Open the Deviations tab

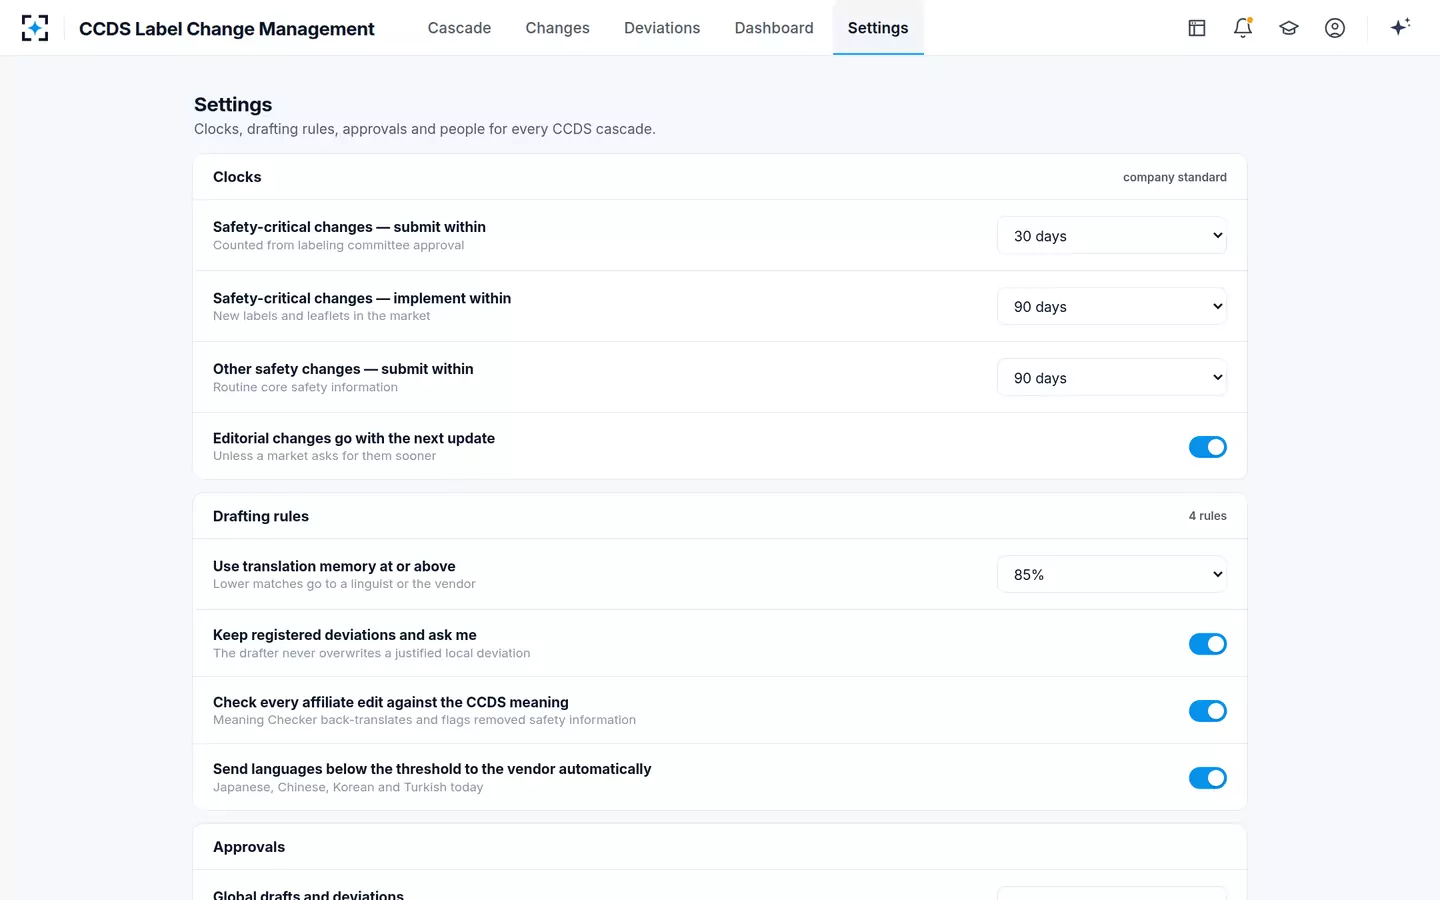662,28
